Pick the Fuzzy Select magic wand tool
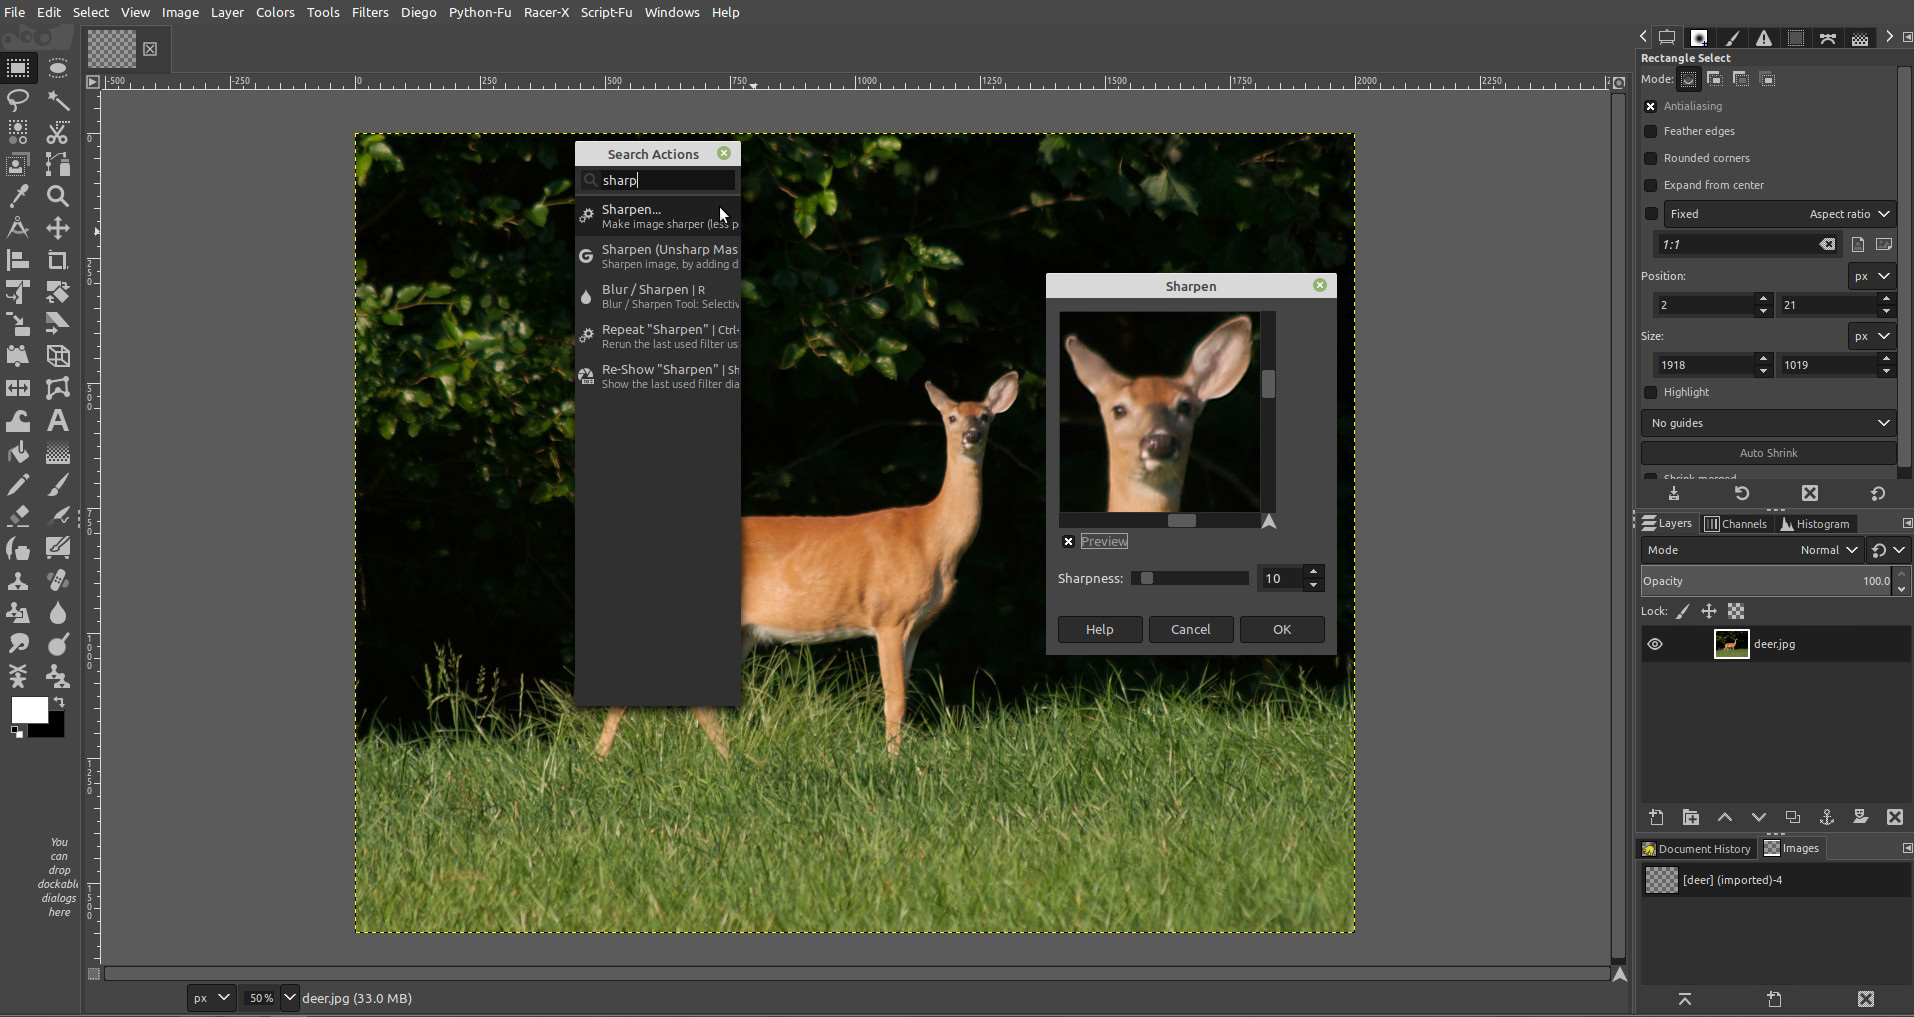The height and width of the screenshot is (1017, 1914). click(58, 100)
